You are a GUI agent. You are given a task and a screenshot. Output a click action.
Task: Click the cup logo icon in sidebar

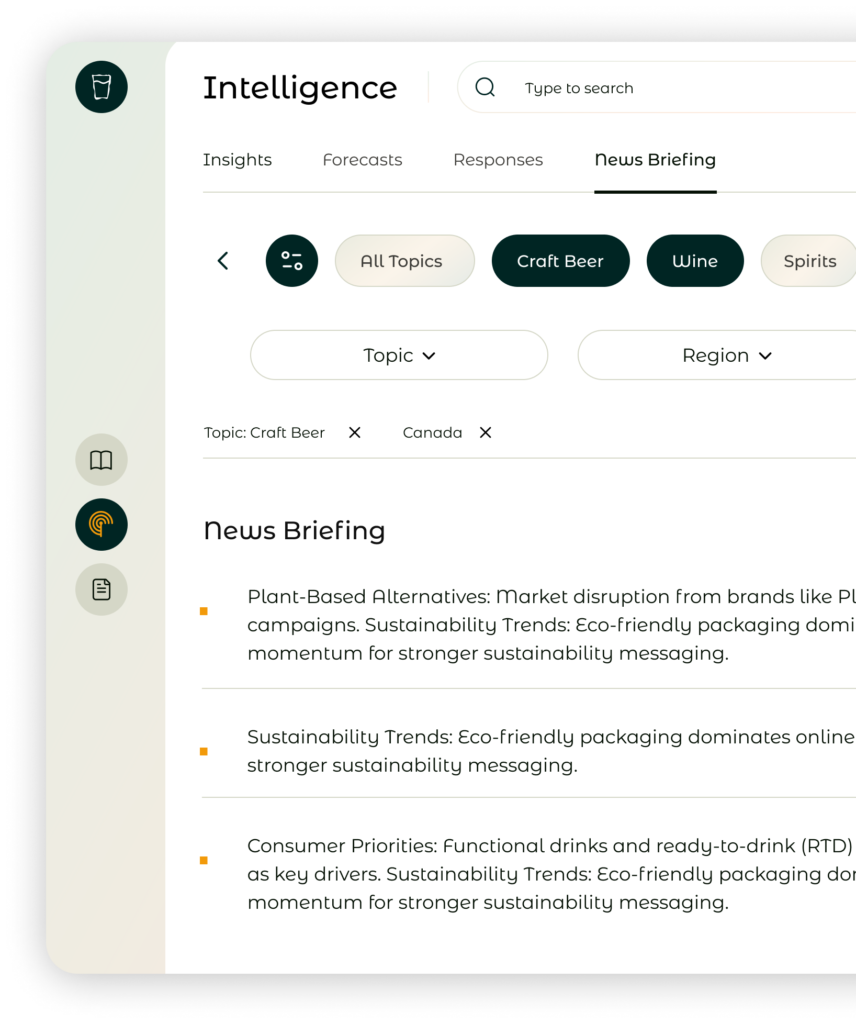(101, 87)
